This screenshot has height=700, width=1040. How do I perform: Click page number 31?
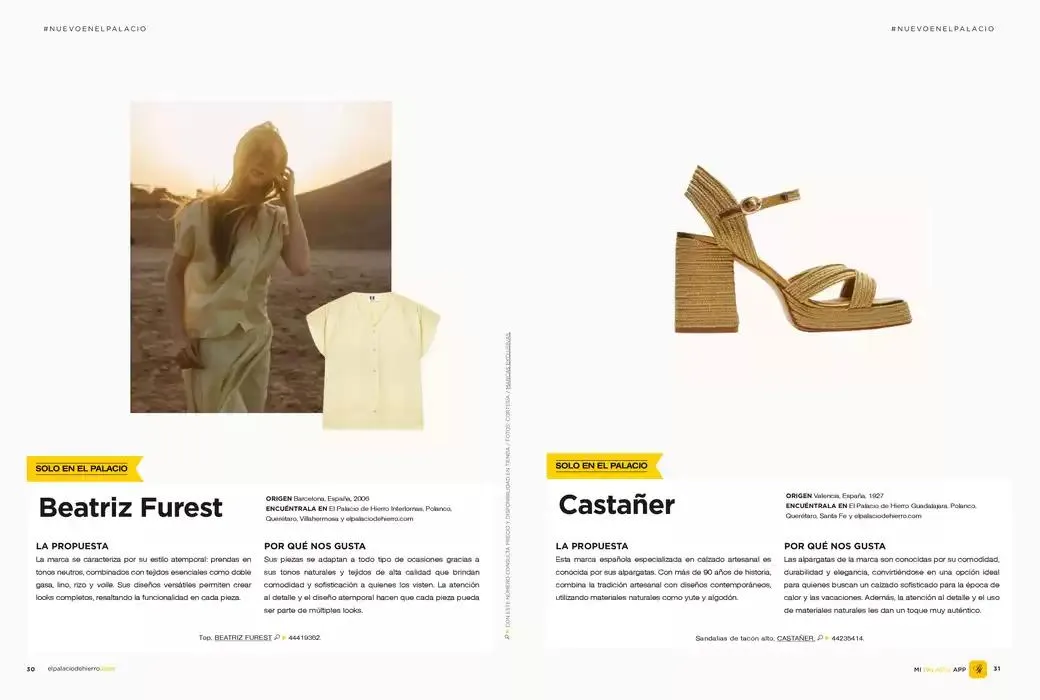coord(997,669)
